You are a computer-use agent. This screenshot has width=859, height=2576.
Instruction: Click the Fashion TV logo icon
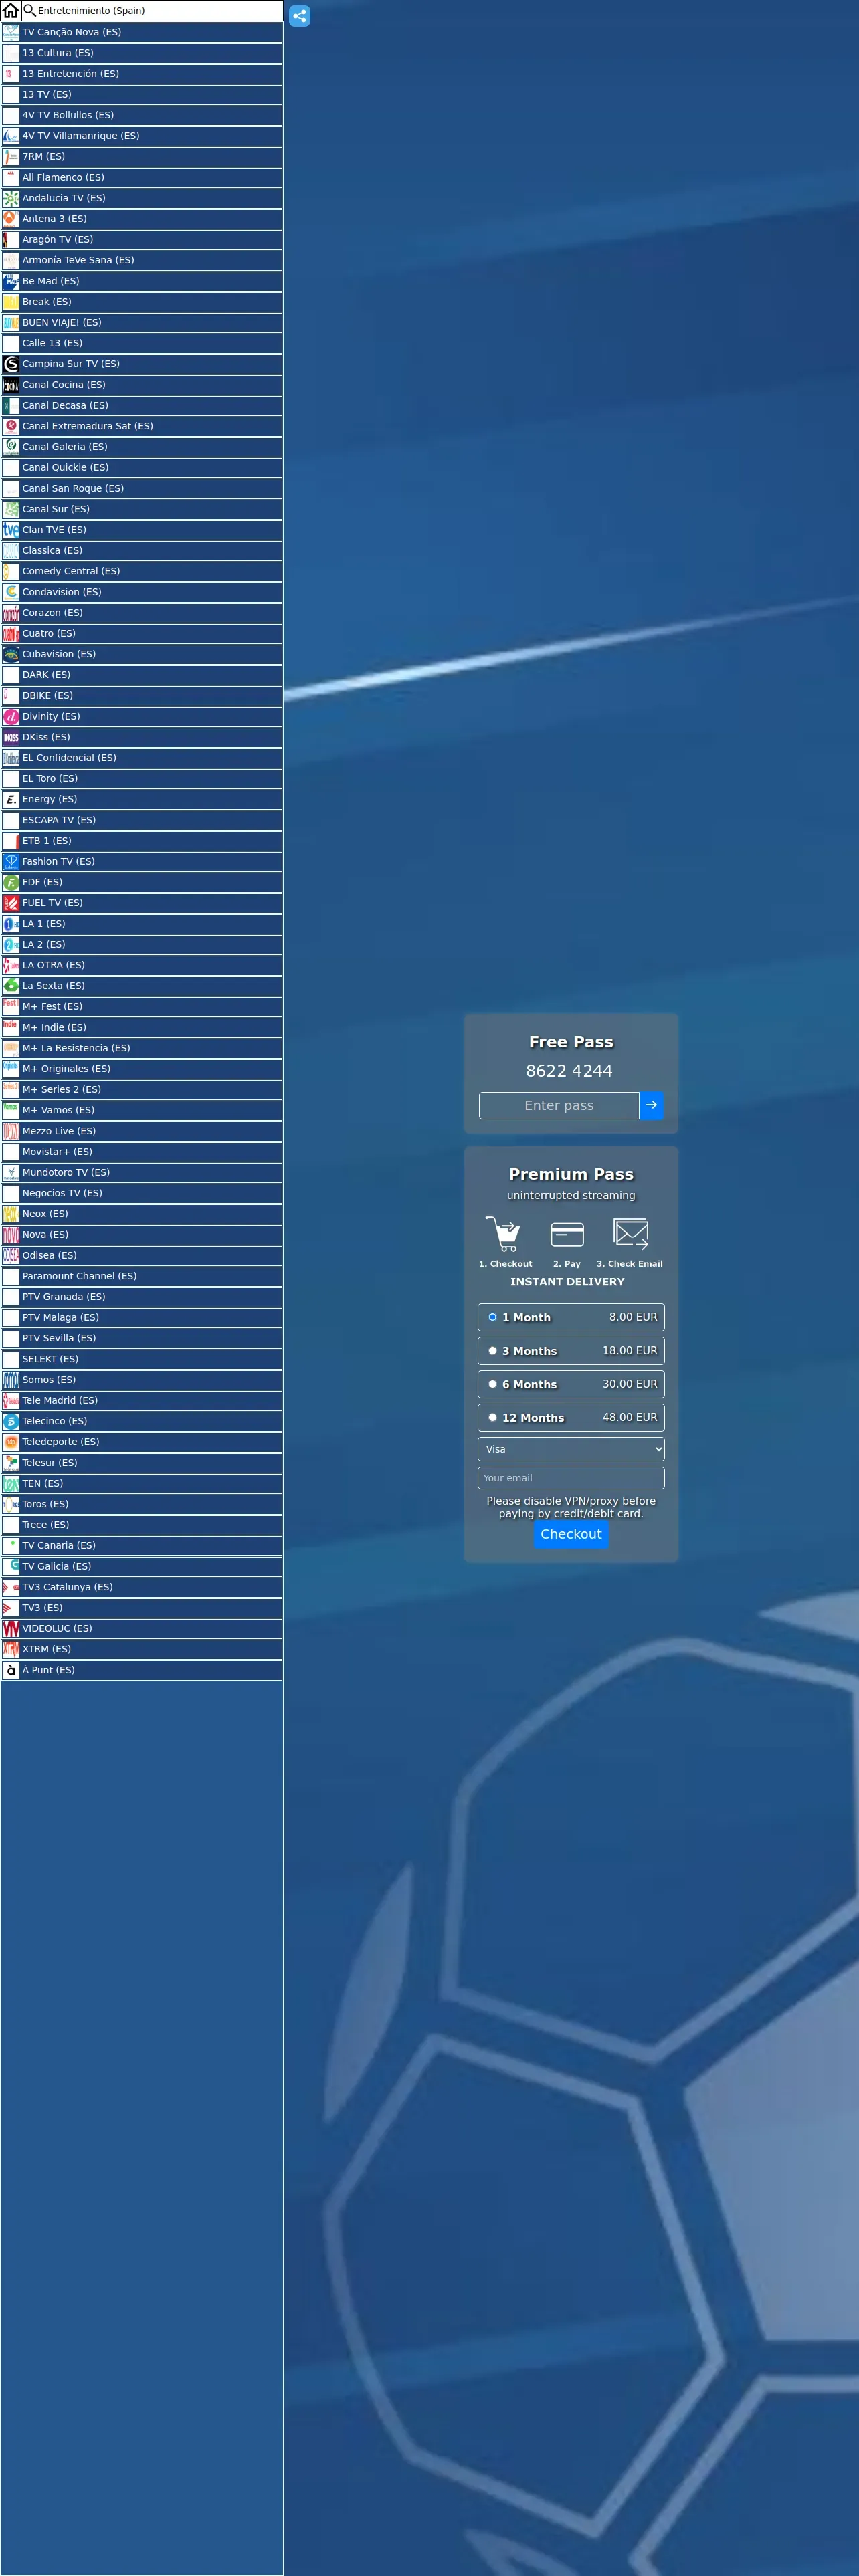pos(11,861)
